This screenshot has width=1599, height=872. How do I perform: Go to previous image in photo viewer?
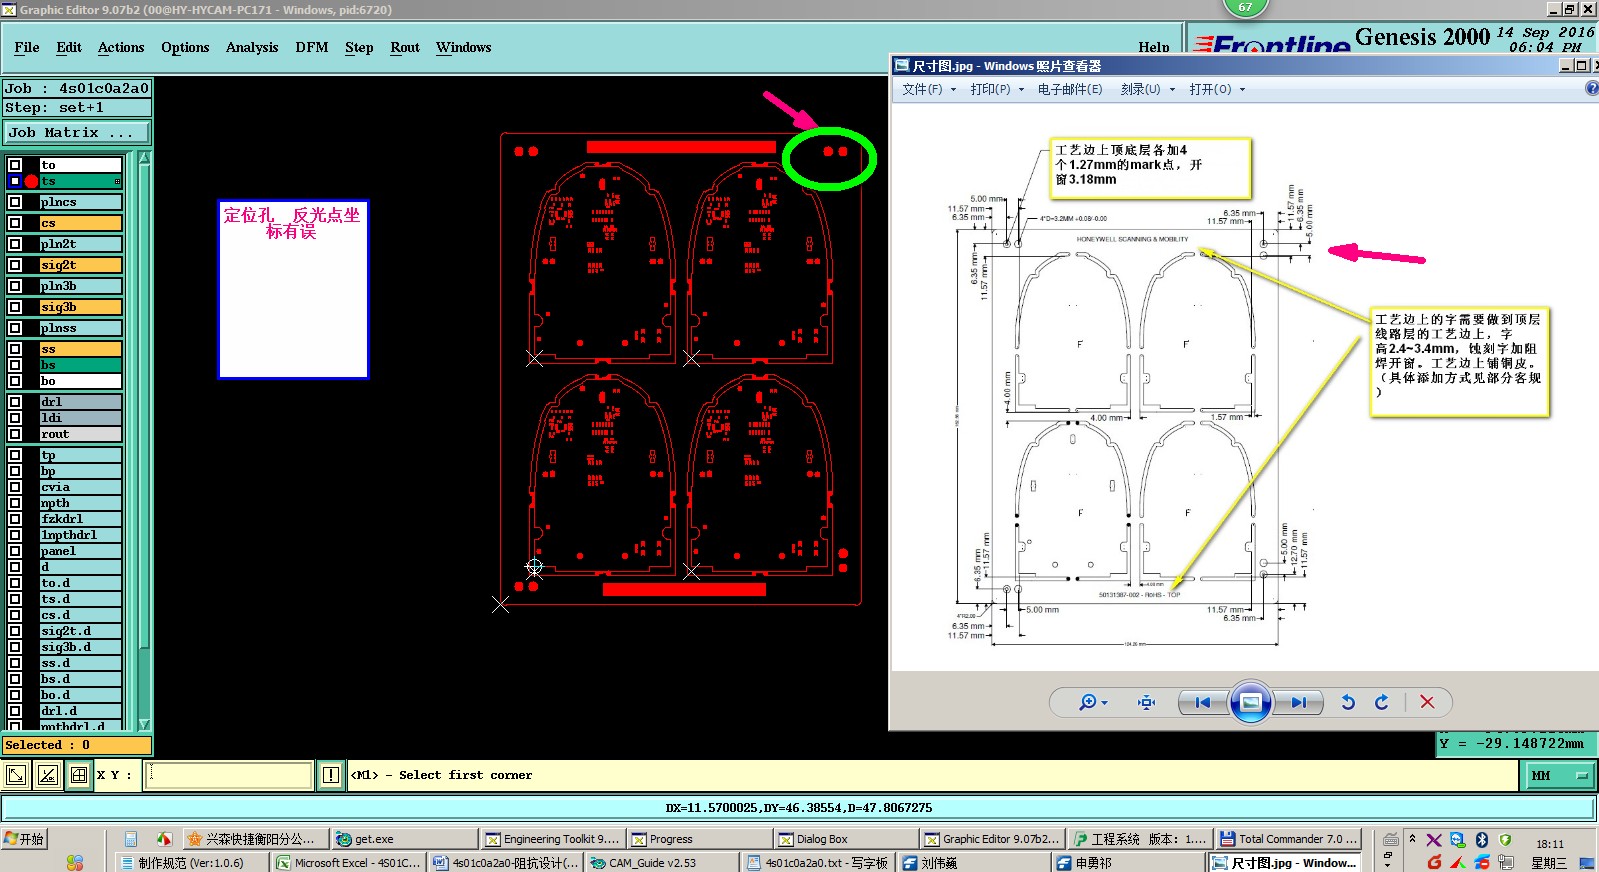(1203, 702)
